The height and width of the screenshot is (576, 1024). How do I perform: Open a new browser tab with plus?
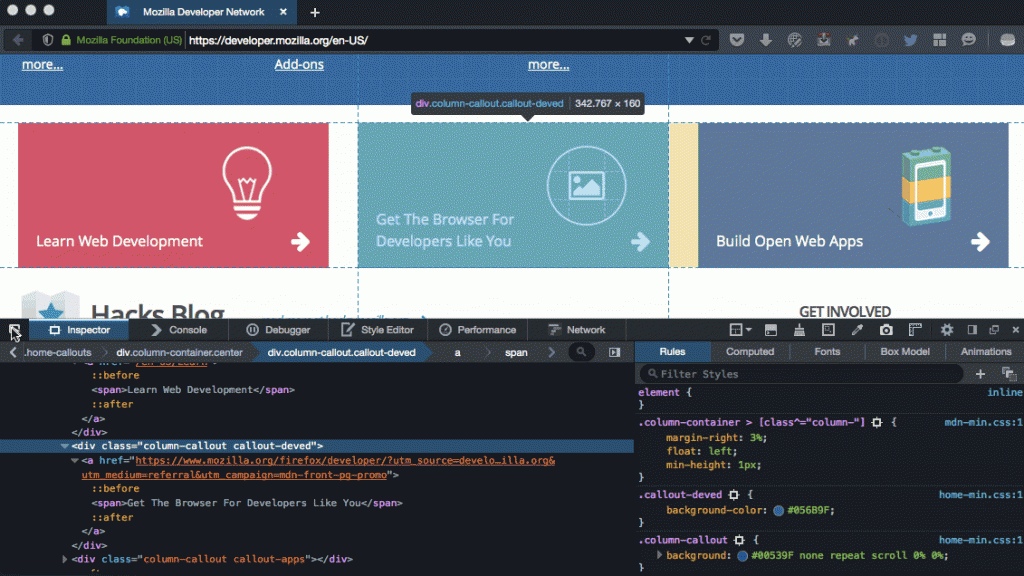tap(315, 12)
